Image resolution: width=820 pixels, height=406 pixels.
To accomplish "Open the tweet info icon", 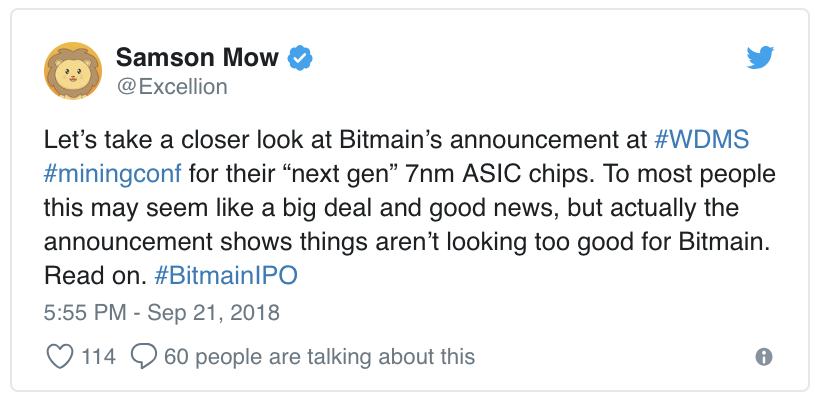I will coord(763,357).
